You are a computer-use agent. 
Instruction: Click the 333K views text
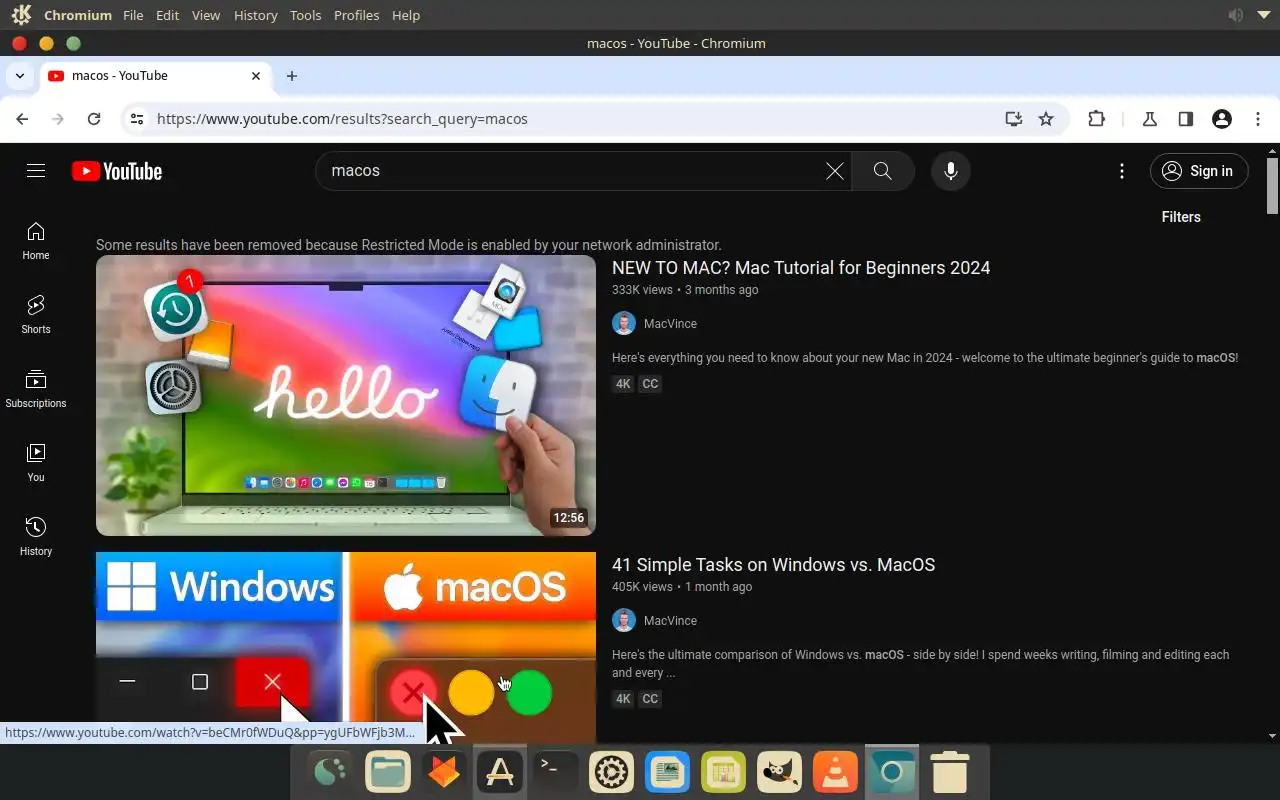point(642,290)
